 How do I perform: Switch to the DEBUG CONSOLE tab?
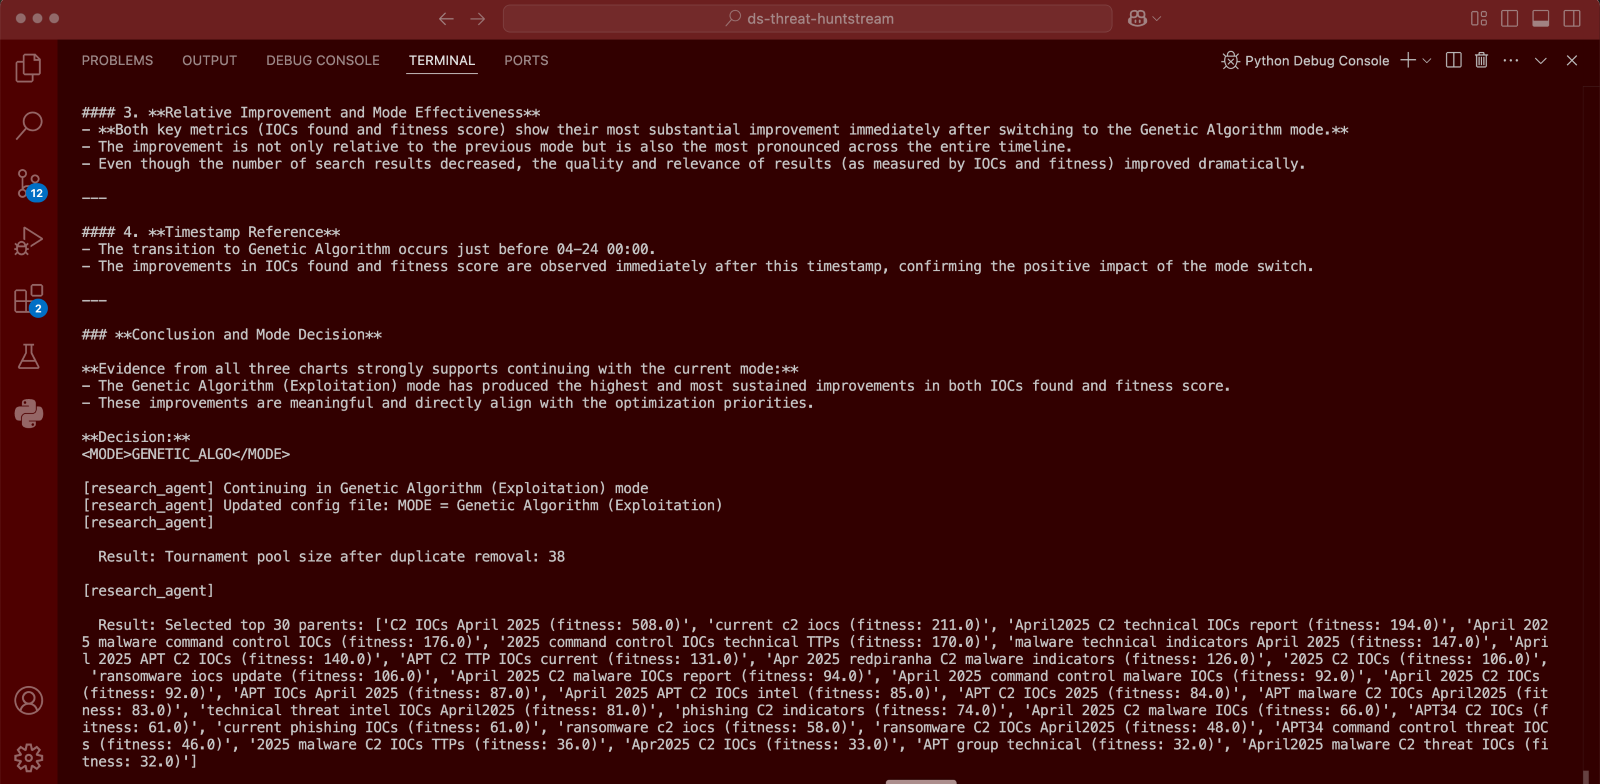point(322,60)
